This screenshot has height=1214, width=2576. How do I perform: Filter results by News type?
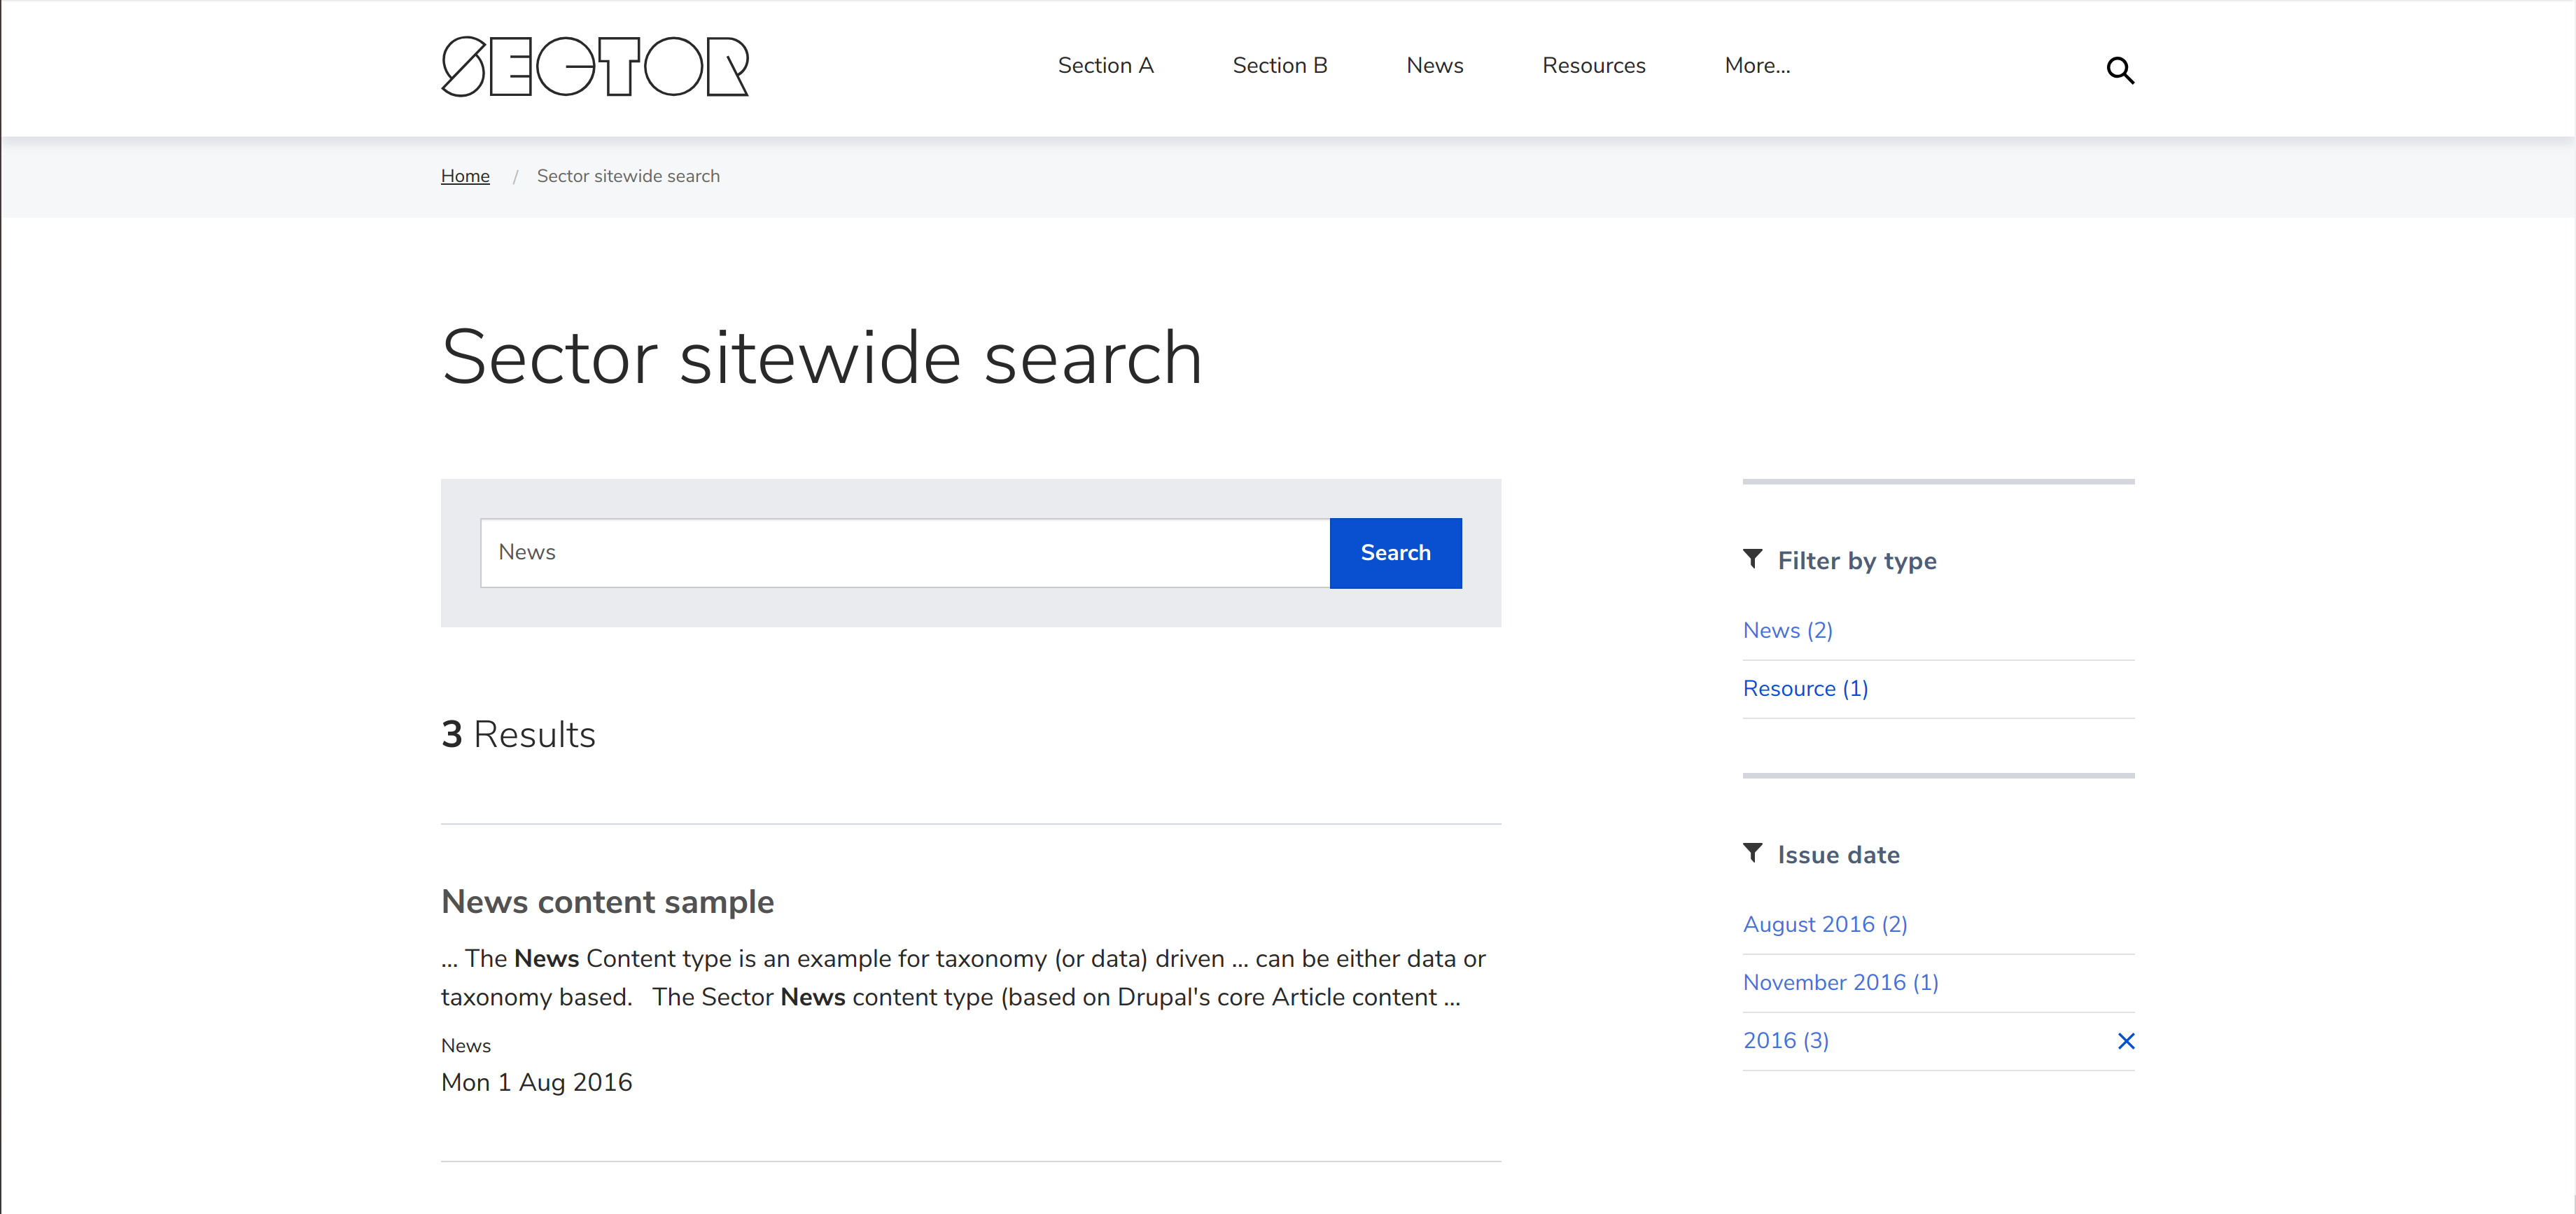1787,631
